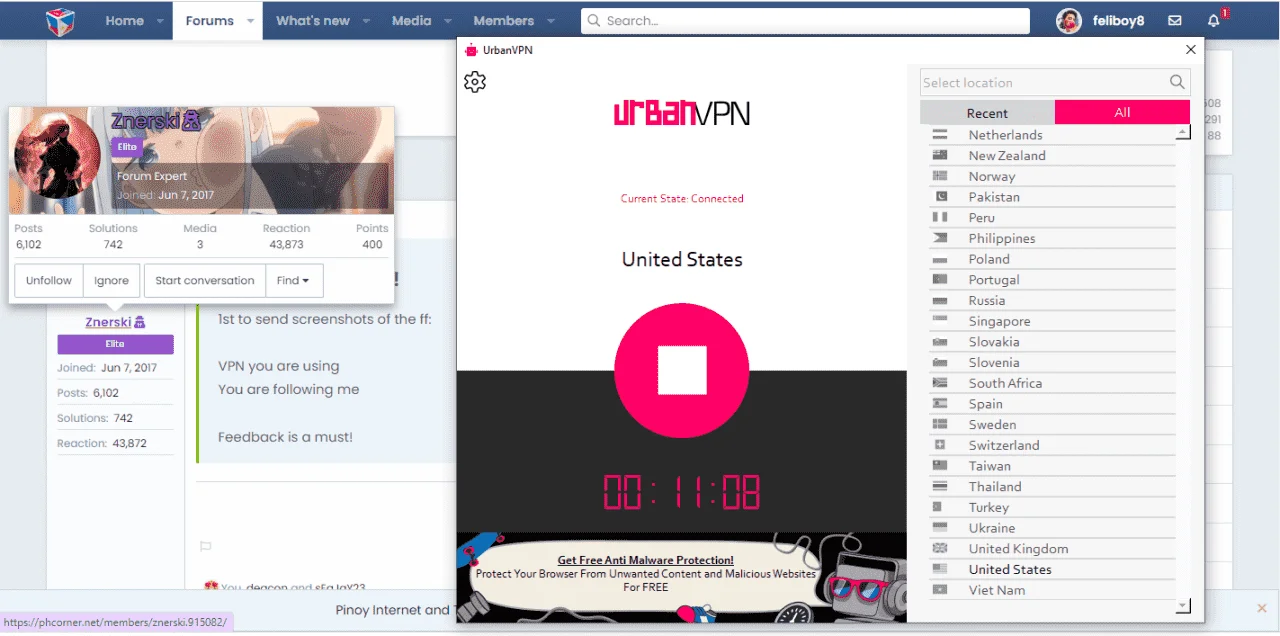Expand the Forums dropdown arrow
Viewport: 1280px width, 636px height.
[x=251, y=20]
